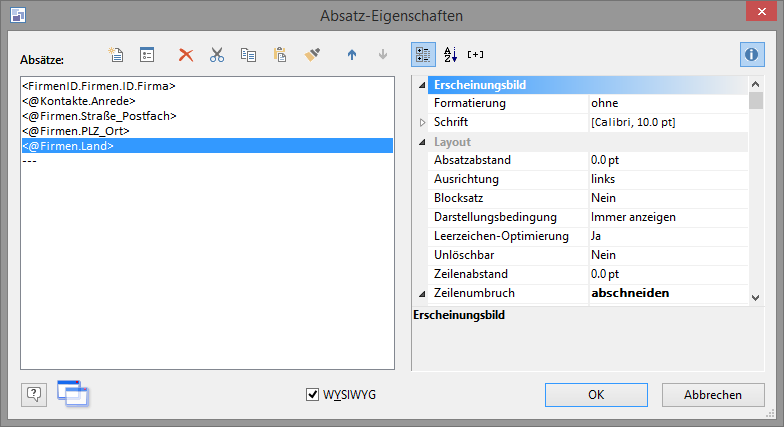
Task: Delete paragraph with the red X icon
Action: coord(185,56)
